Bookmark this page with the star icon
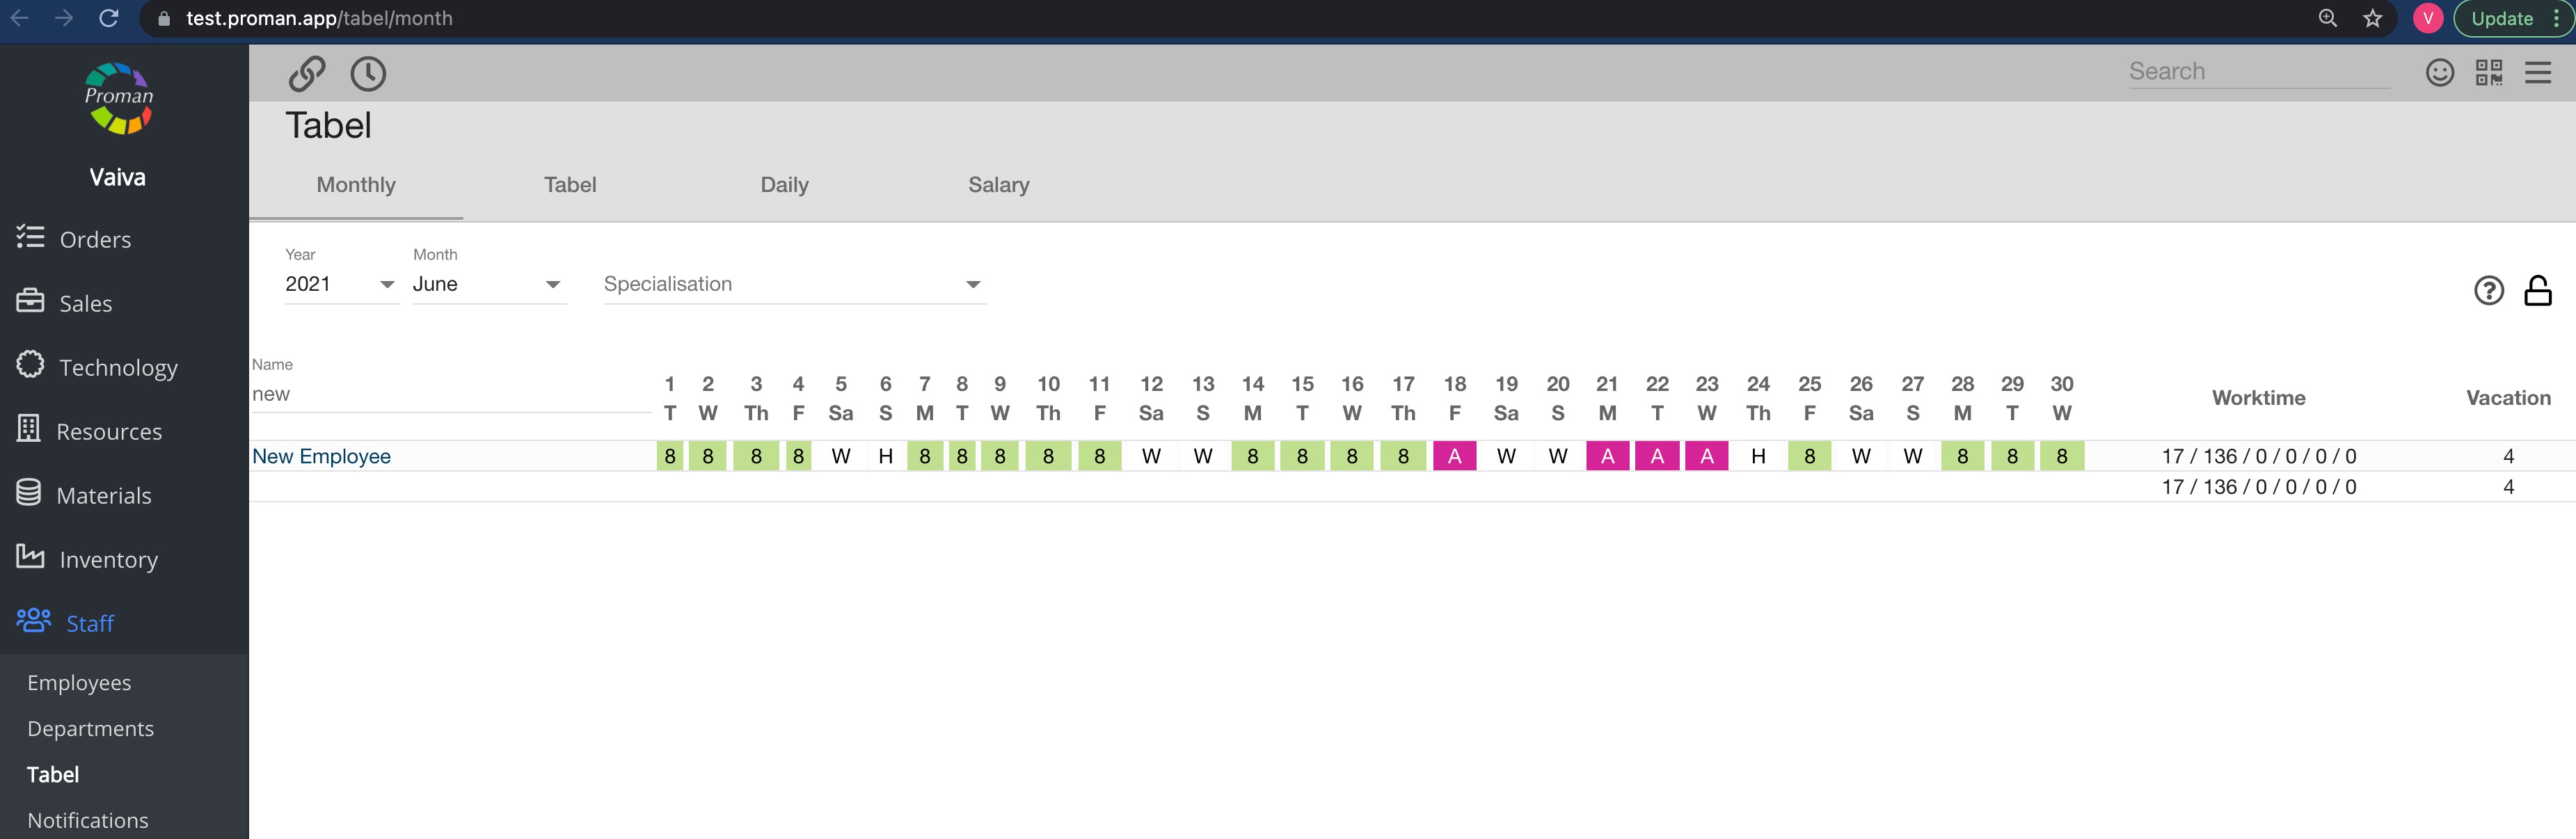Image resolution: width=2576 pixels, height=839 pixels. click(x=2372, y=18)
